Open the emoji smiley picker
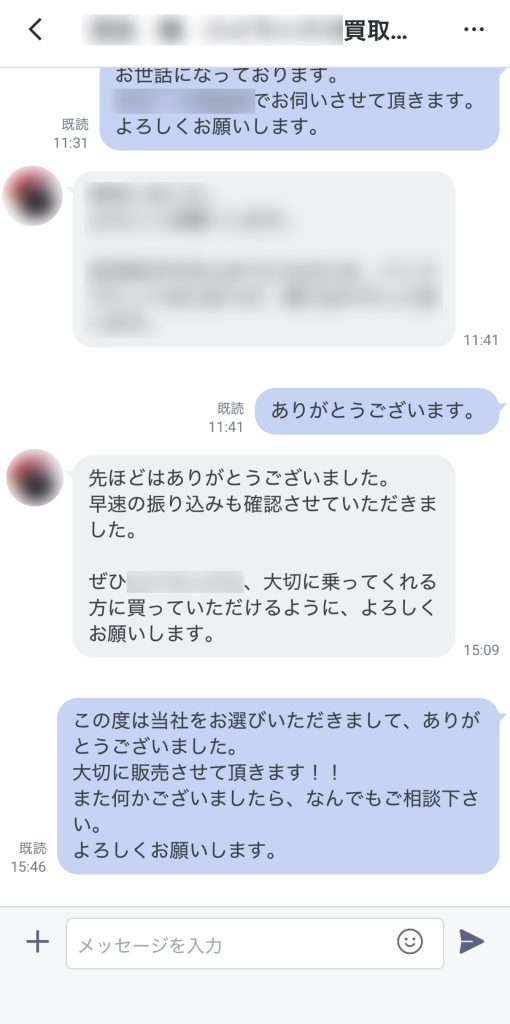Viewport: 510px width, 1024px height. click(x=410, y=941)
